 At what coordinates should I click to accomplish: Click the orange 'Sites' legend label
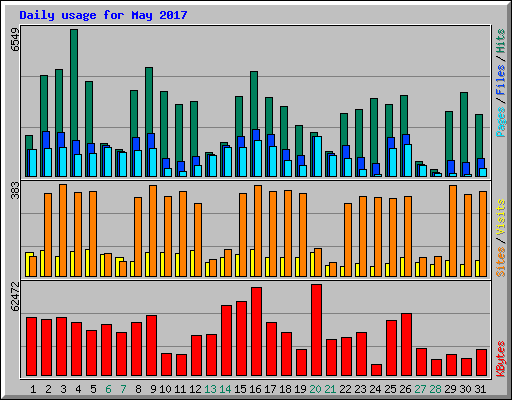(501, 262)
